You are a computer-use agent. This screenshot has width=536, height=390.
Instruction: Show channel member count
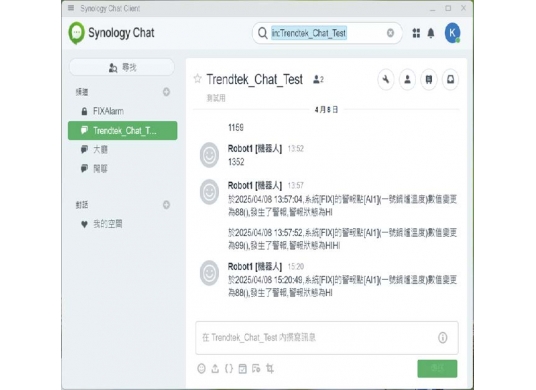pos(318,80)
